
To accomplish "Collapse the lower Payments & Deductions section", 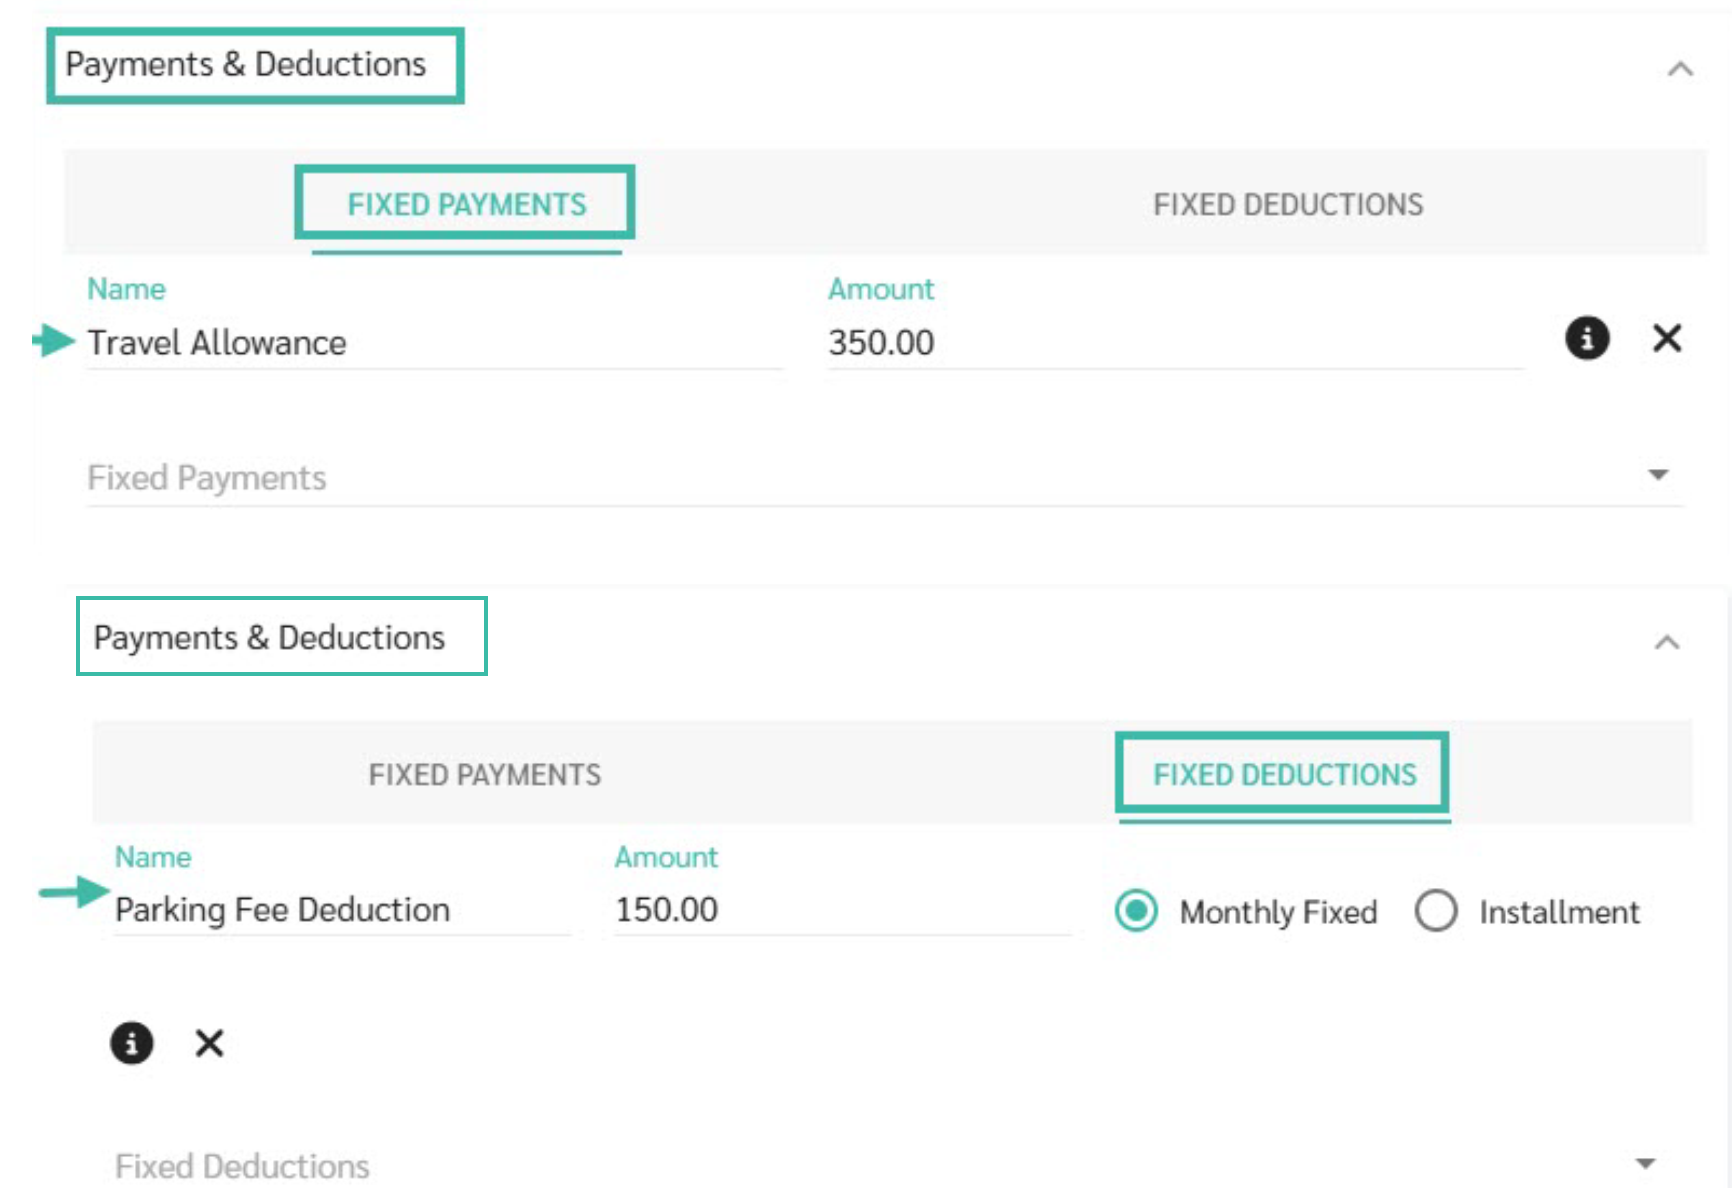I will tap(1667, 642).
